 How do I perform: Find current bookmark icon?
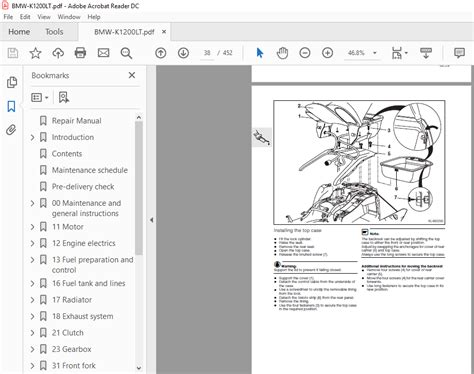coord(64,97)
